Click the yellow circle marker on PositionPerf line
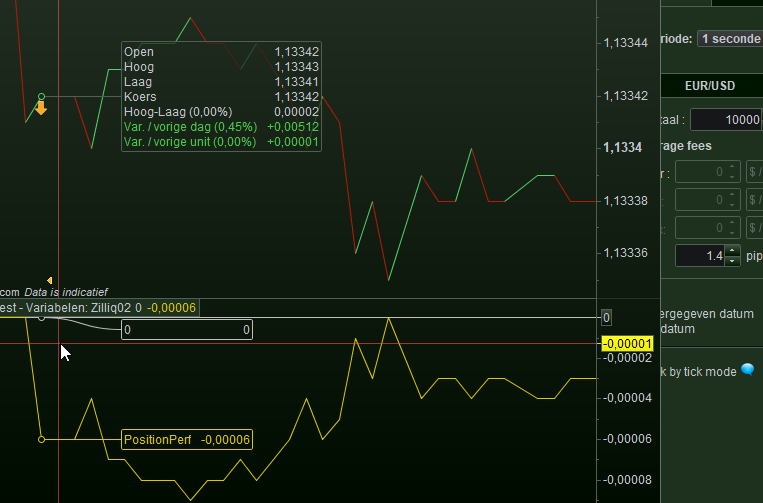763x503 pixels. pos(41,439)
